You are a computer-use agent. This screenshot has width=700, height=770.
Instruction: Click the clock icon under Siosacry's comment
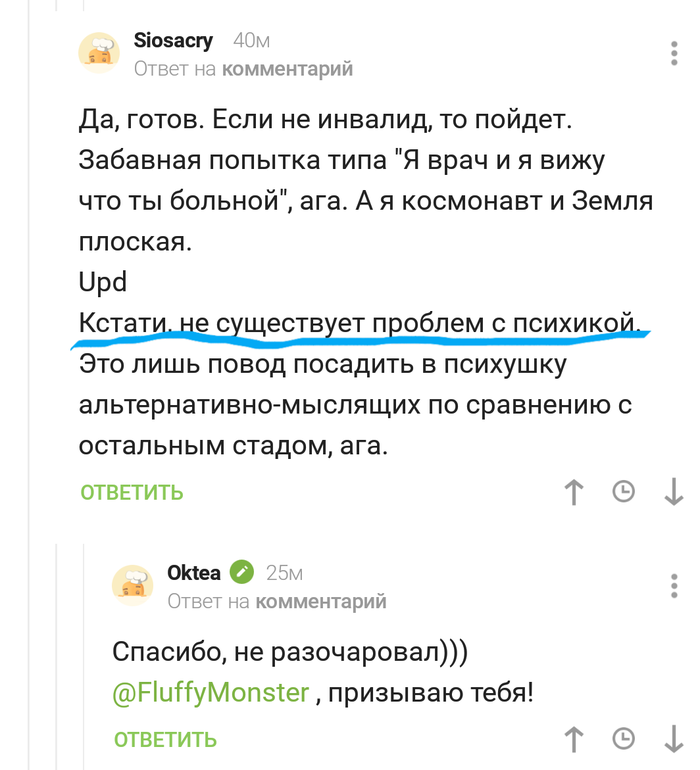point(624,492)
